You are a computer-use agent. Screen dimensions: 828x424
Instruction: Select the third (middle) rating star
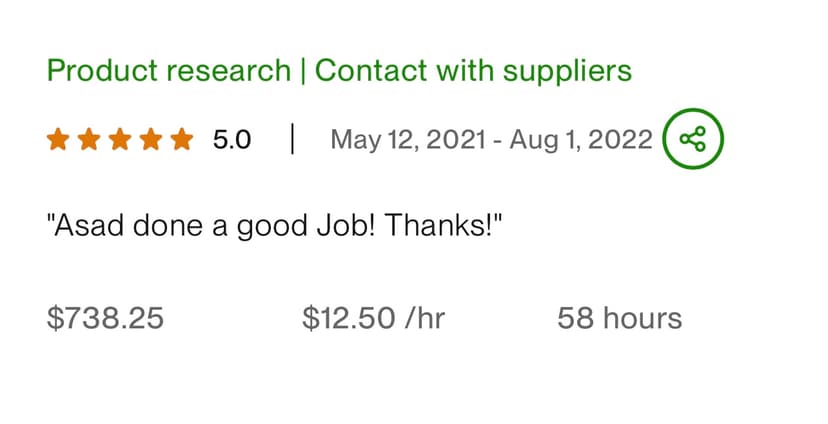120,139
